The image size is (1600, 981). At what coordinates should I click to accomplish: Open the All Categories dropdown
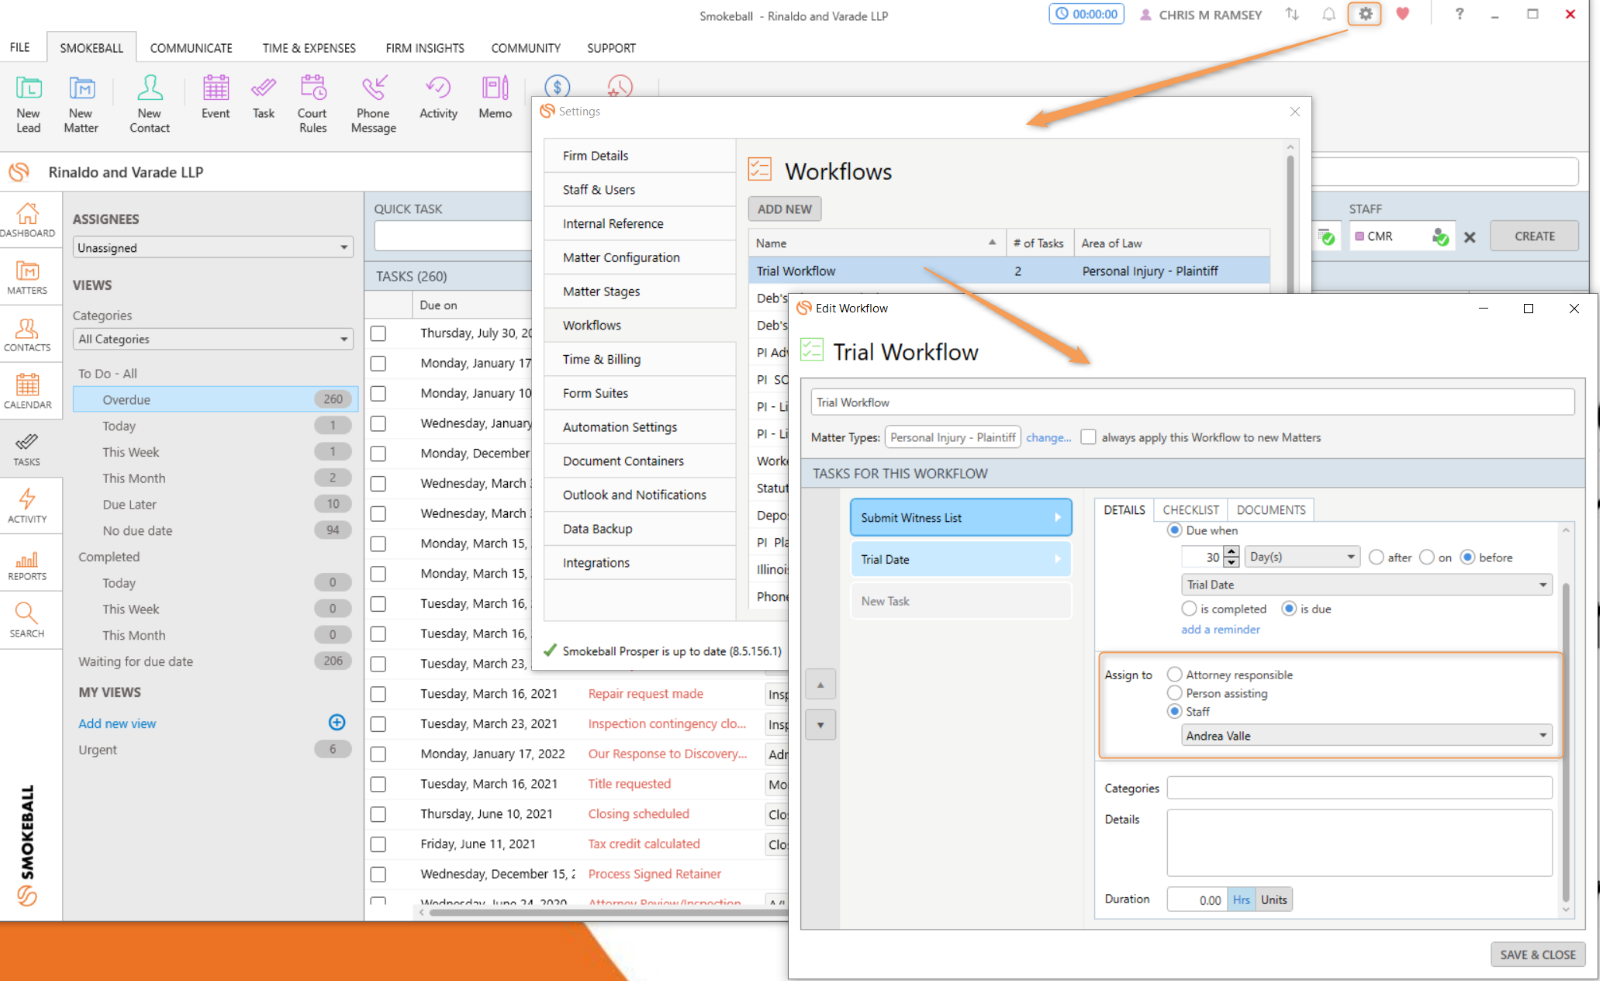[214, 339]
